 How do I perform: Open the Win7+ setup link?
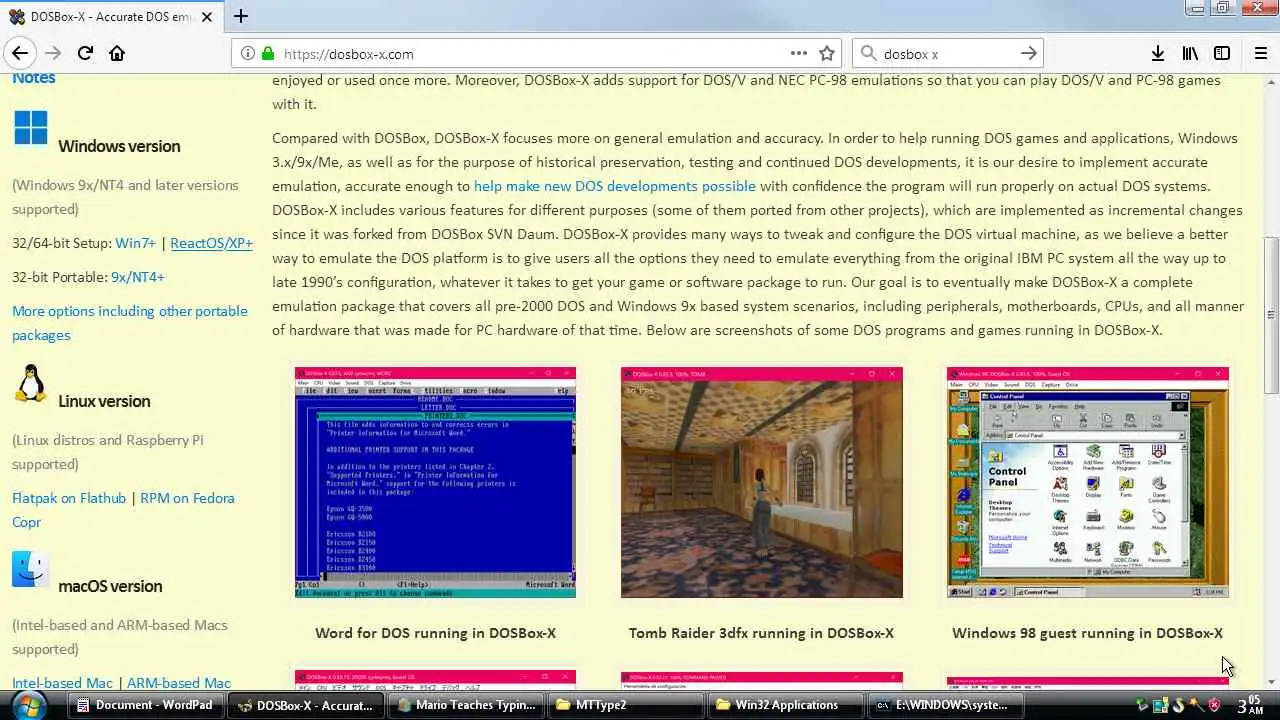click(135, 243)
